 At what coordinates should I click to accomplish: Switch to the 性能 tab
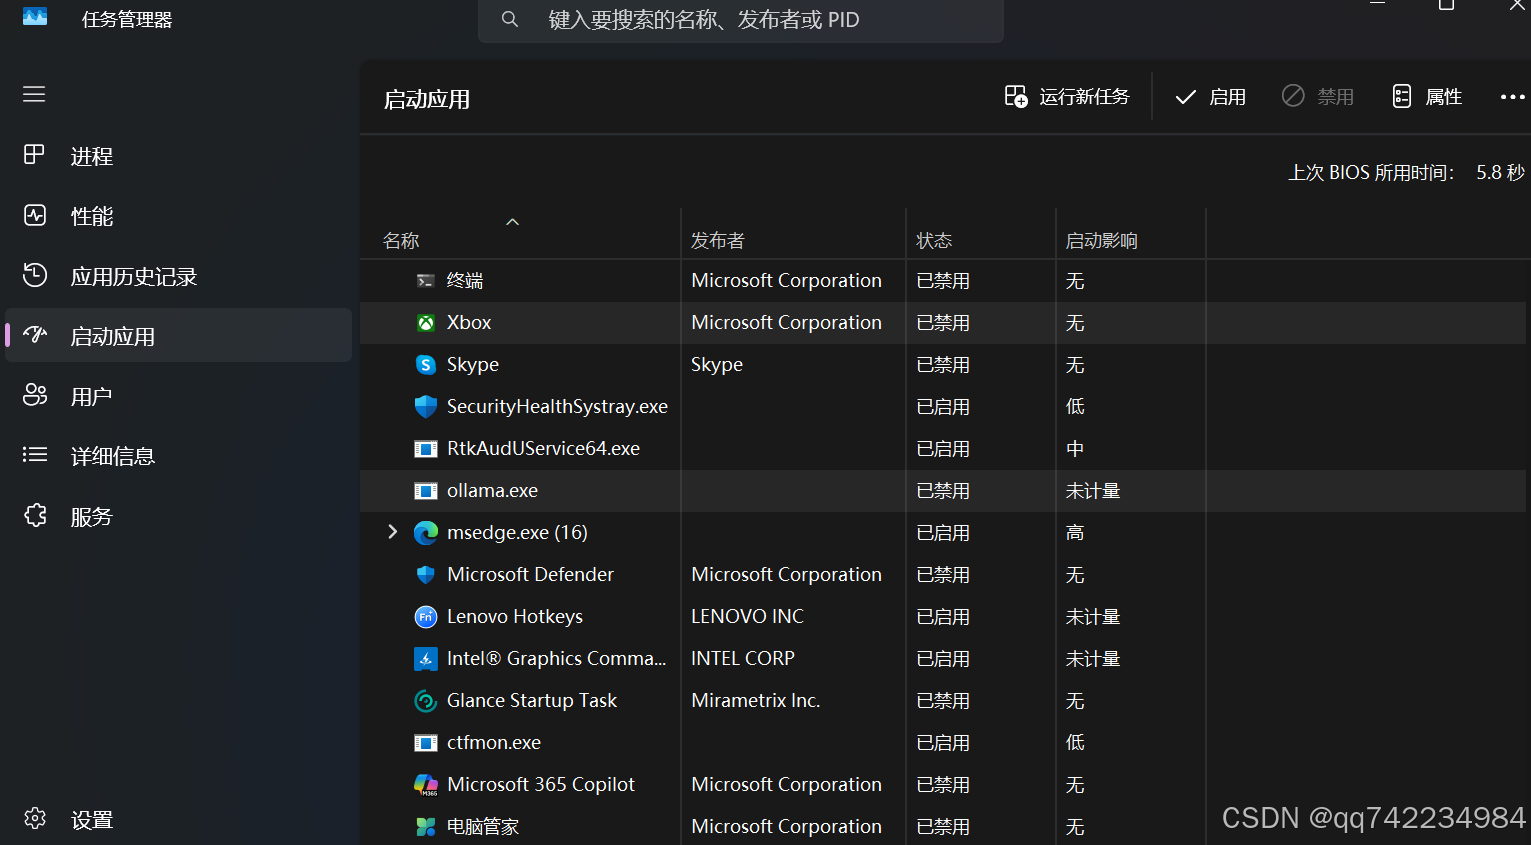tap(179, 216)
